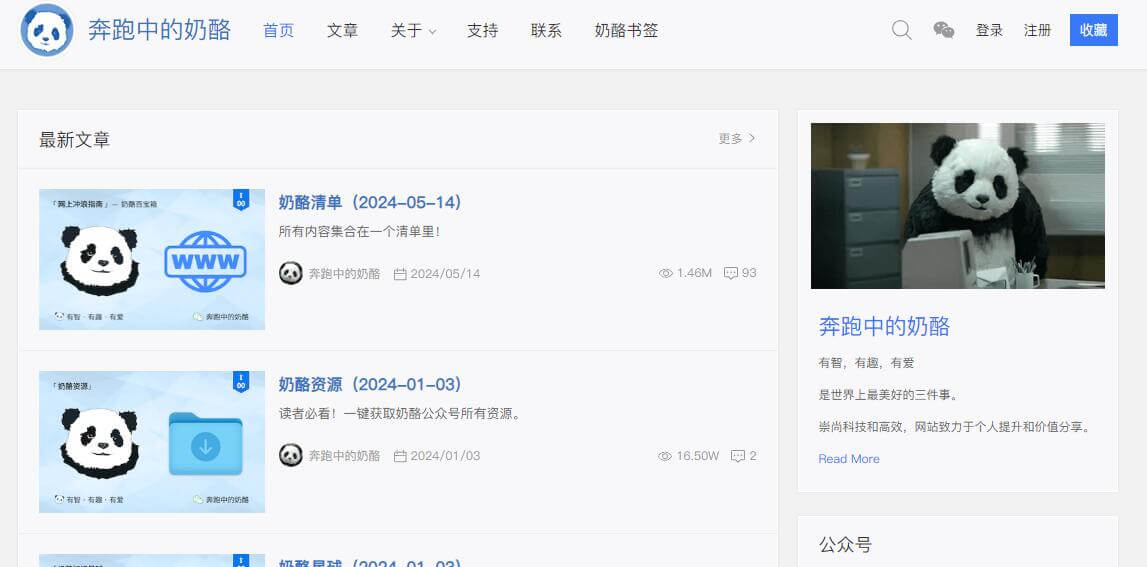Screen dimensions: 1147x567
Task: Open 文章 nav item
Action: click(x=342, y=30)
